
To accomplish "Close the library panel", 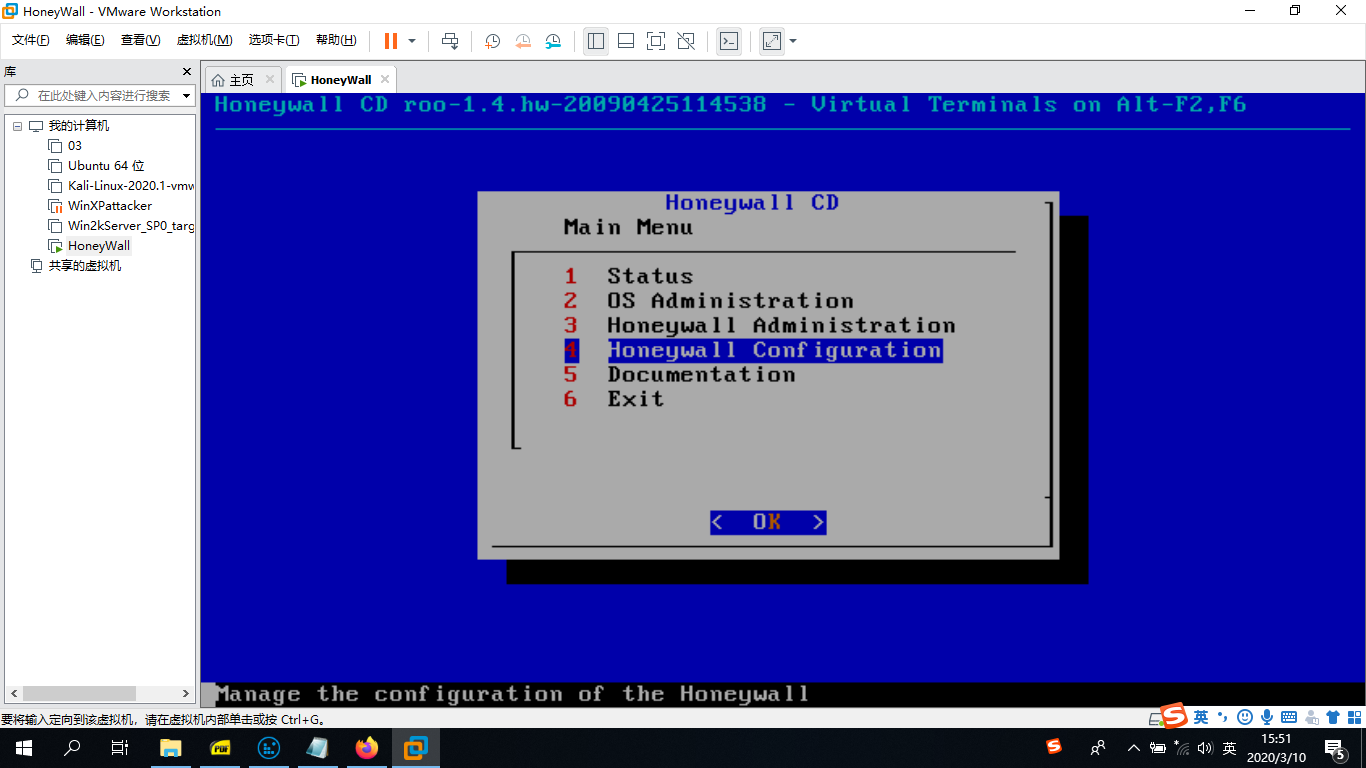I will pos(186,71).
